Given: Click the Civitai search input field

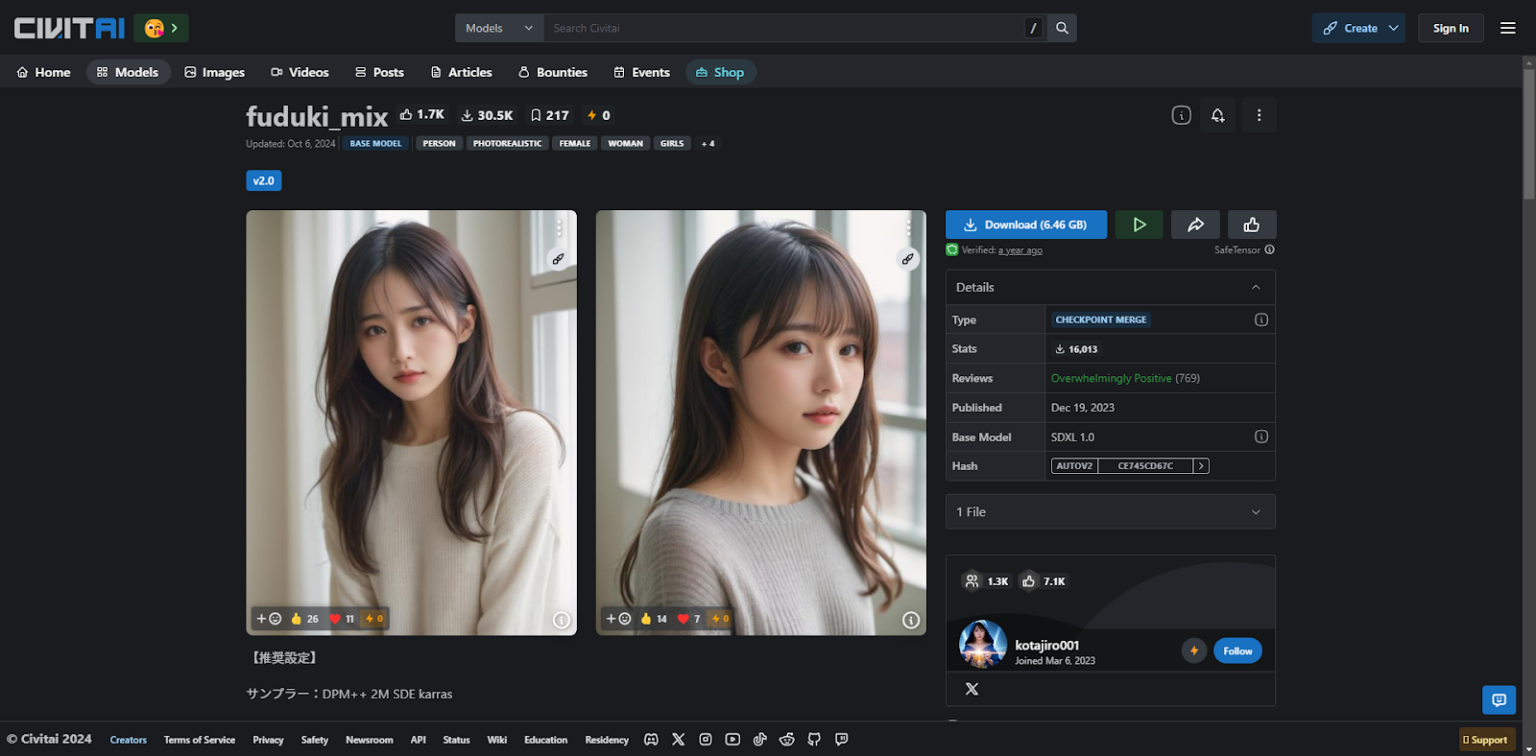Looking at the screenshot, I should click(x=780, y=28).
